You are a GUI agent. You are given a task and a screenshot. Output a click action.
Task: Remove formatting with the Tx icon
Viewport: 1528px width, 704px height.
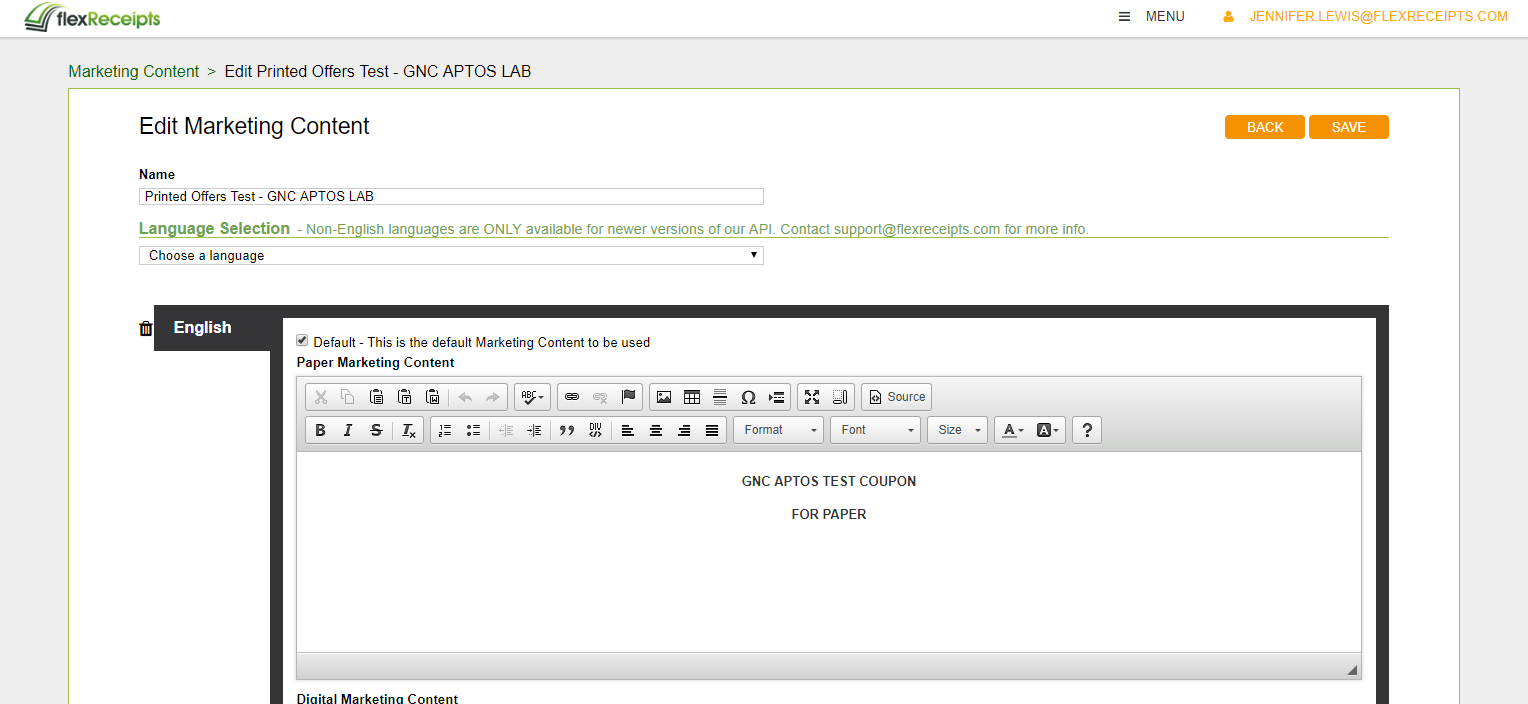tap(409, 430)
